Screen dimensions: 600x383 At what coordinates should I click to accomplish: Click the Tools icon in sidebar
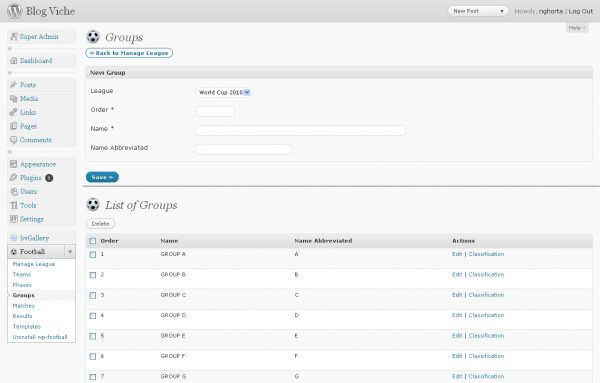(x=14, y=205)
